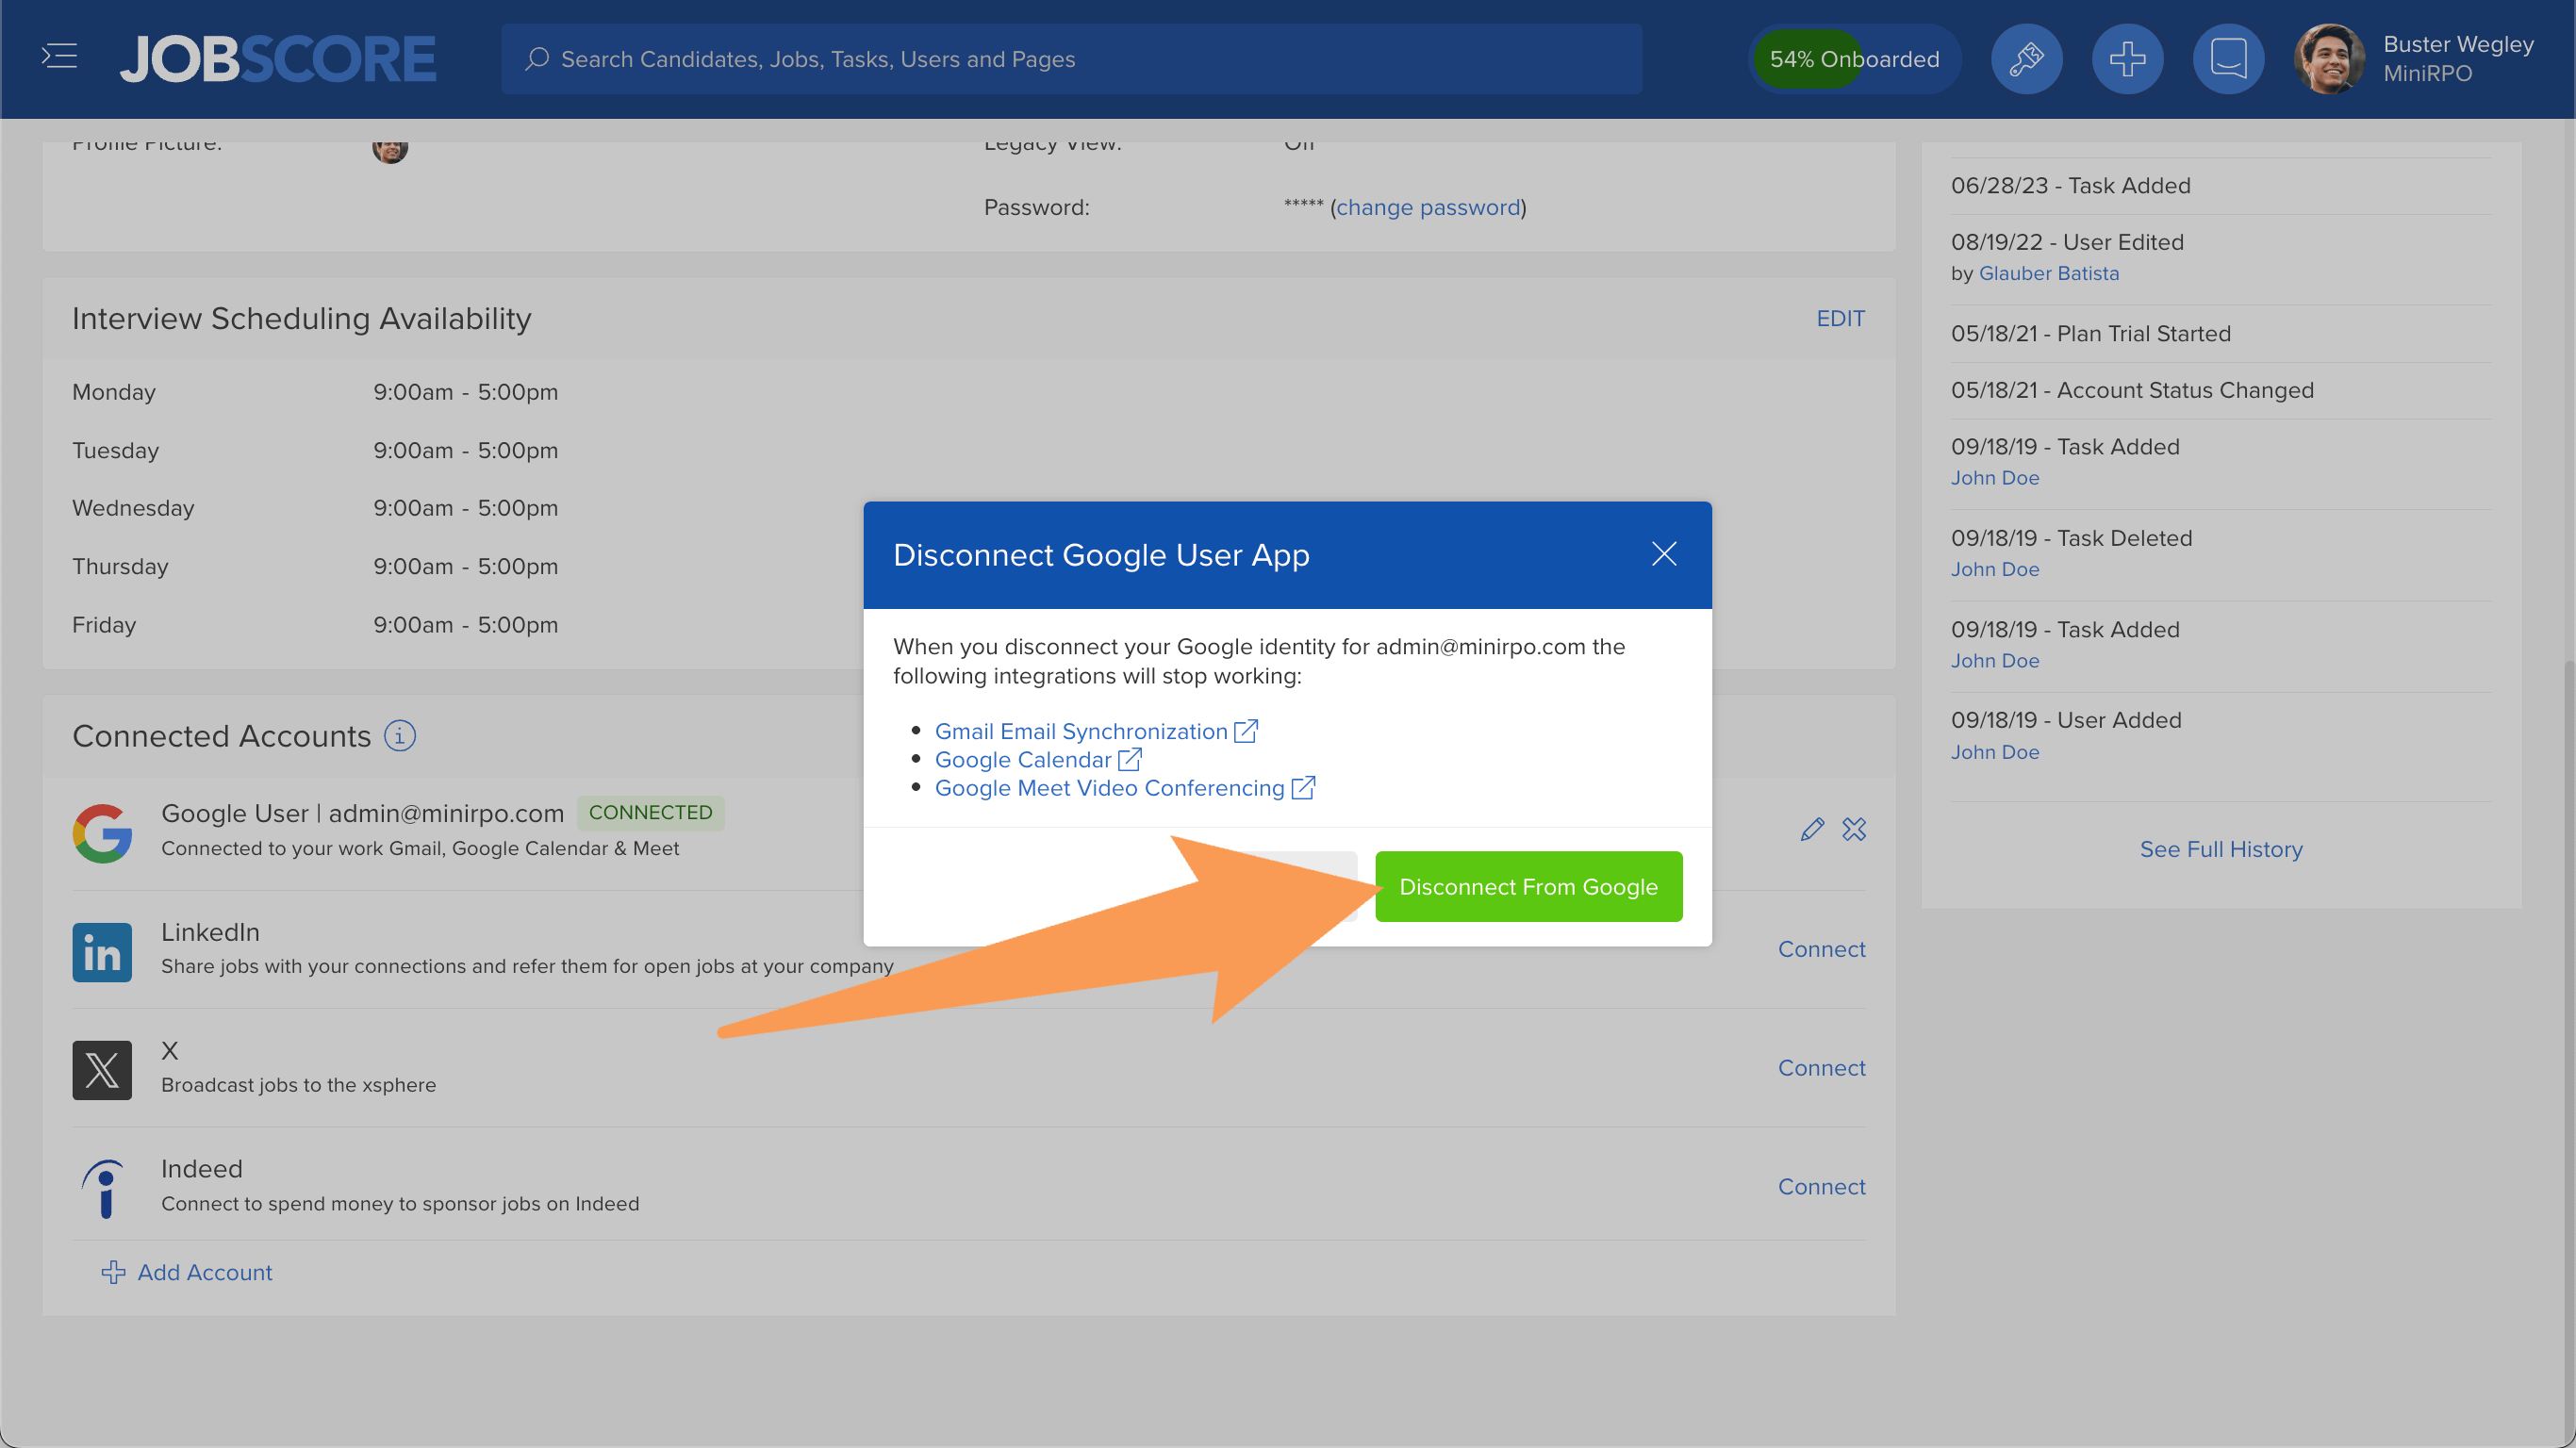Viewport: 2576px width, 1448px height.
Task: Click Disconnect From Google button
Action: (1528, 886)
